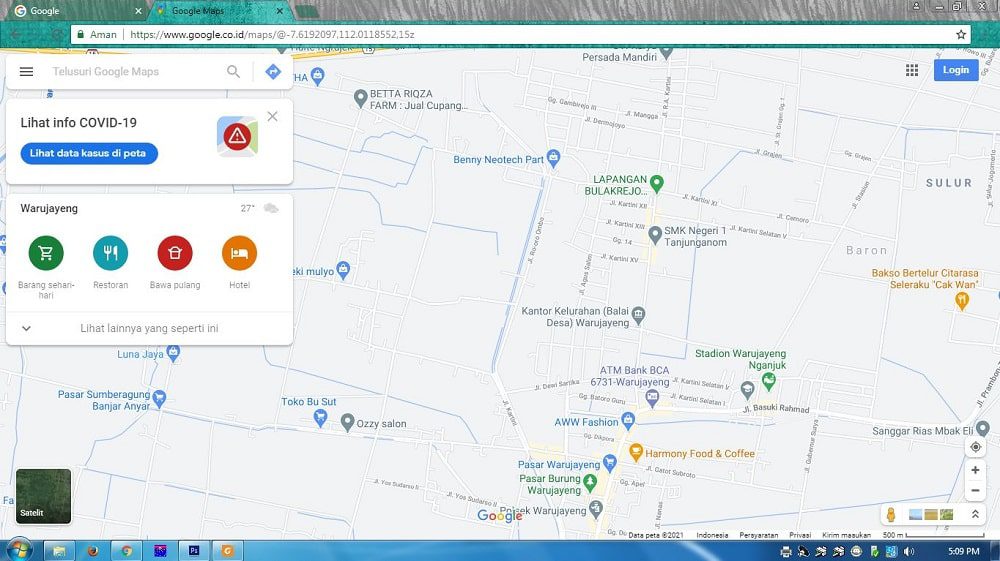The width and height of the screenshot is (1000, 561).
Task: Click the Stadion Warujayeng Nganjuk pin
Action: tap(768, 381)
